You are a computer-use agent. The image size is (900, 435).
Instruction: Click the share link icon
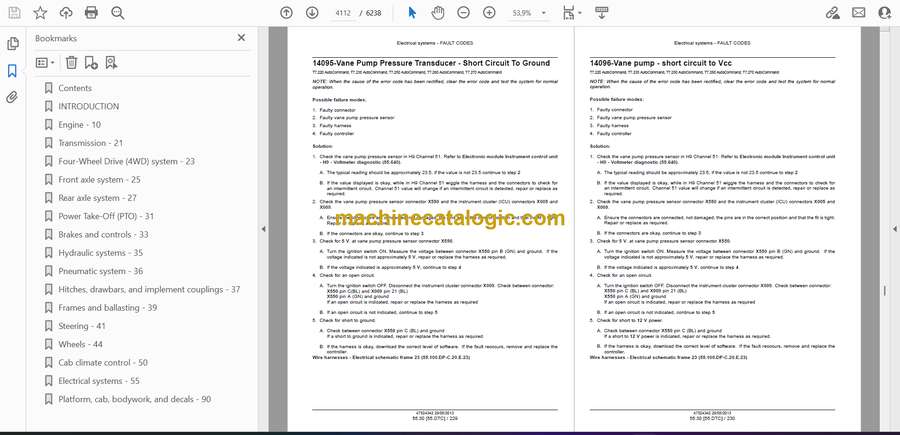tap(832, 13)
